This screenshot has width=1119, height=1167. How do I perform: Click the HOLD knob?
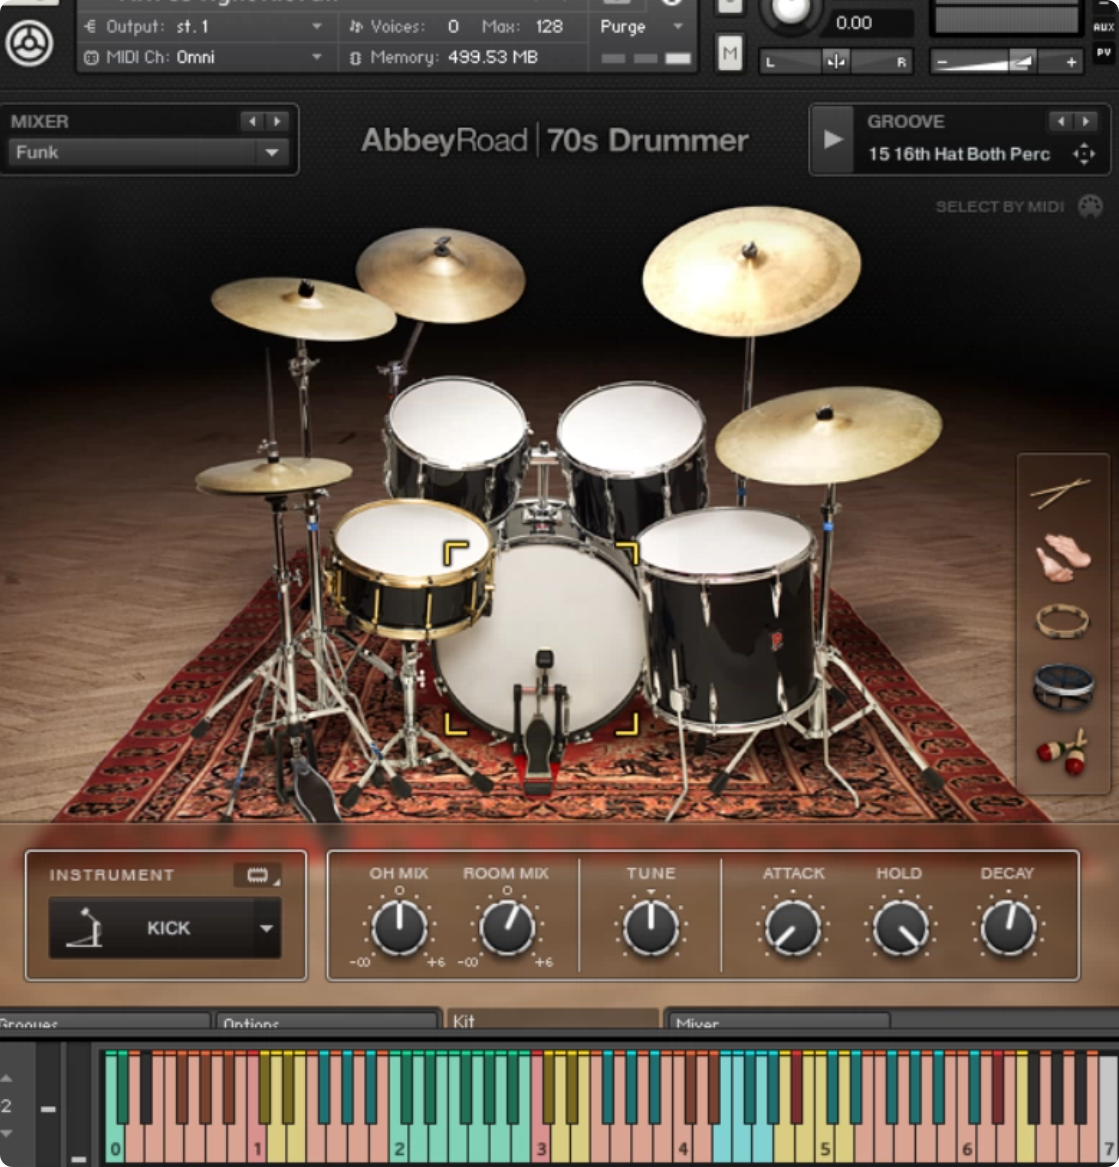900,927
